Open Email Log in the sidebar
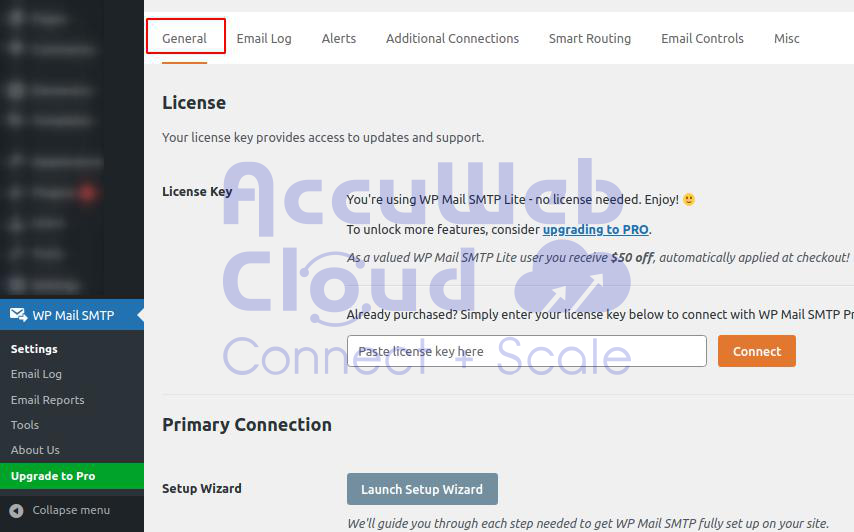Screen dimensions: 854x532 coord(36,374)
